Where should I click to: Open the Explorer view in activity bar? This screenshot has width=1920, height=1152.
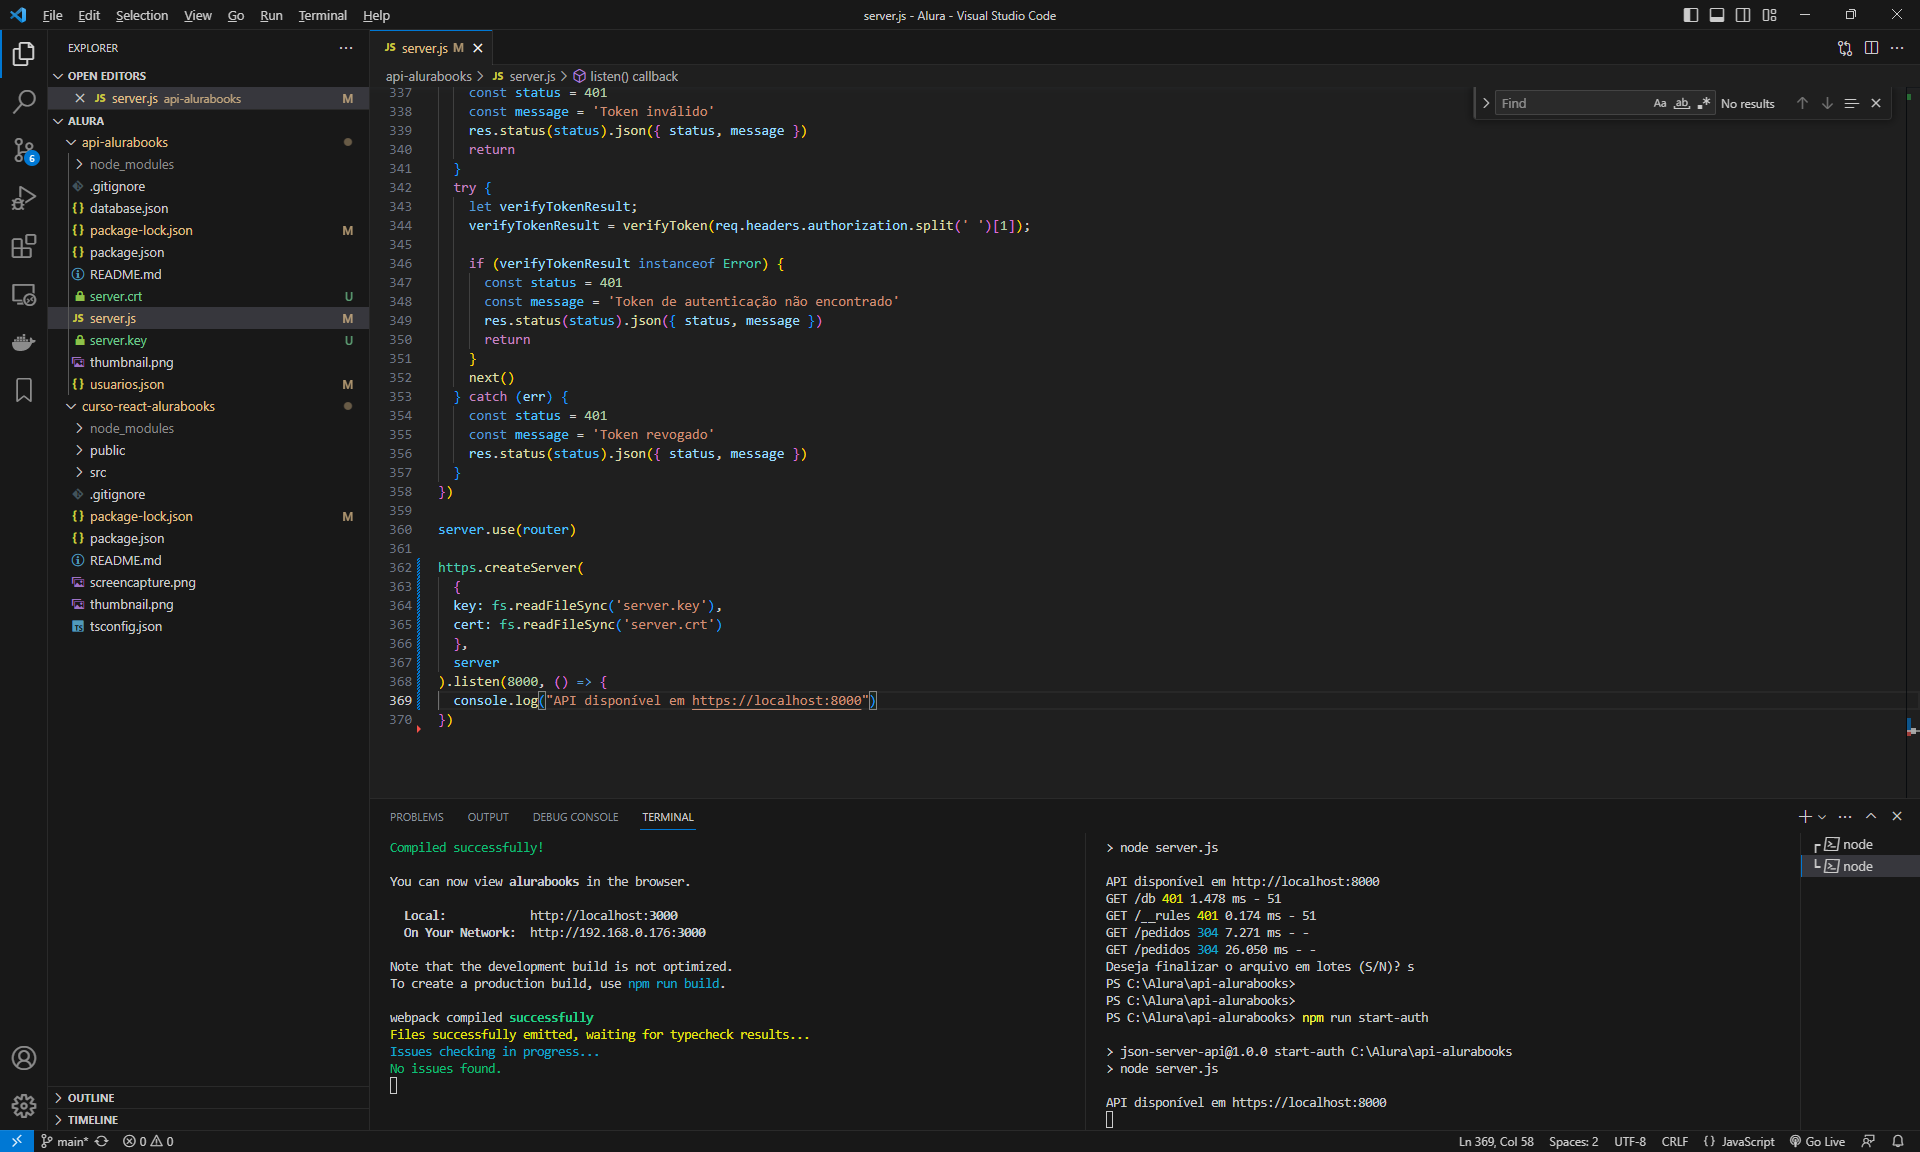[x=24, y=53]
